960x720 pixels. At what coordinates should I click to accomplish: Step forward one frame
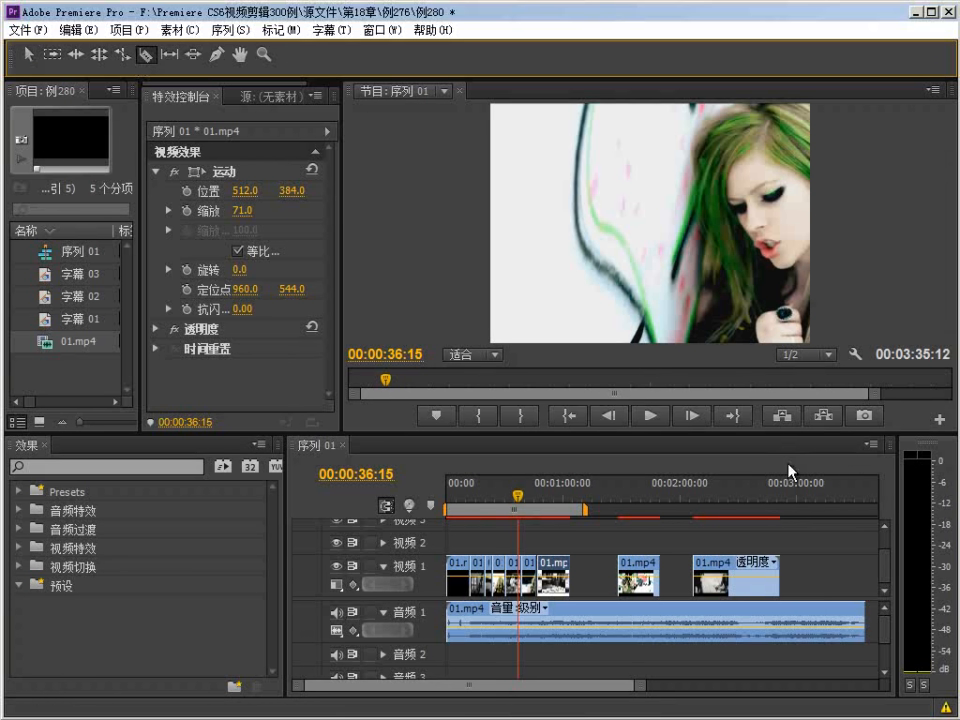click(x=692, y=416)
